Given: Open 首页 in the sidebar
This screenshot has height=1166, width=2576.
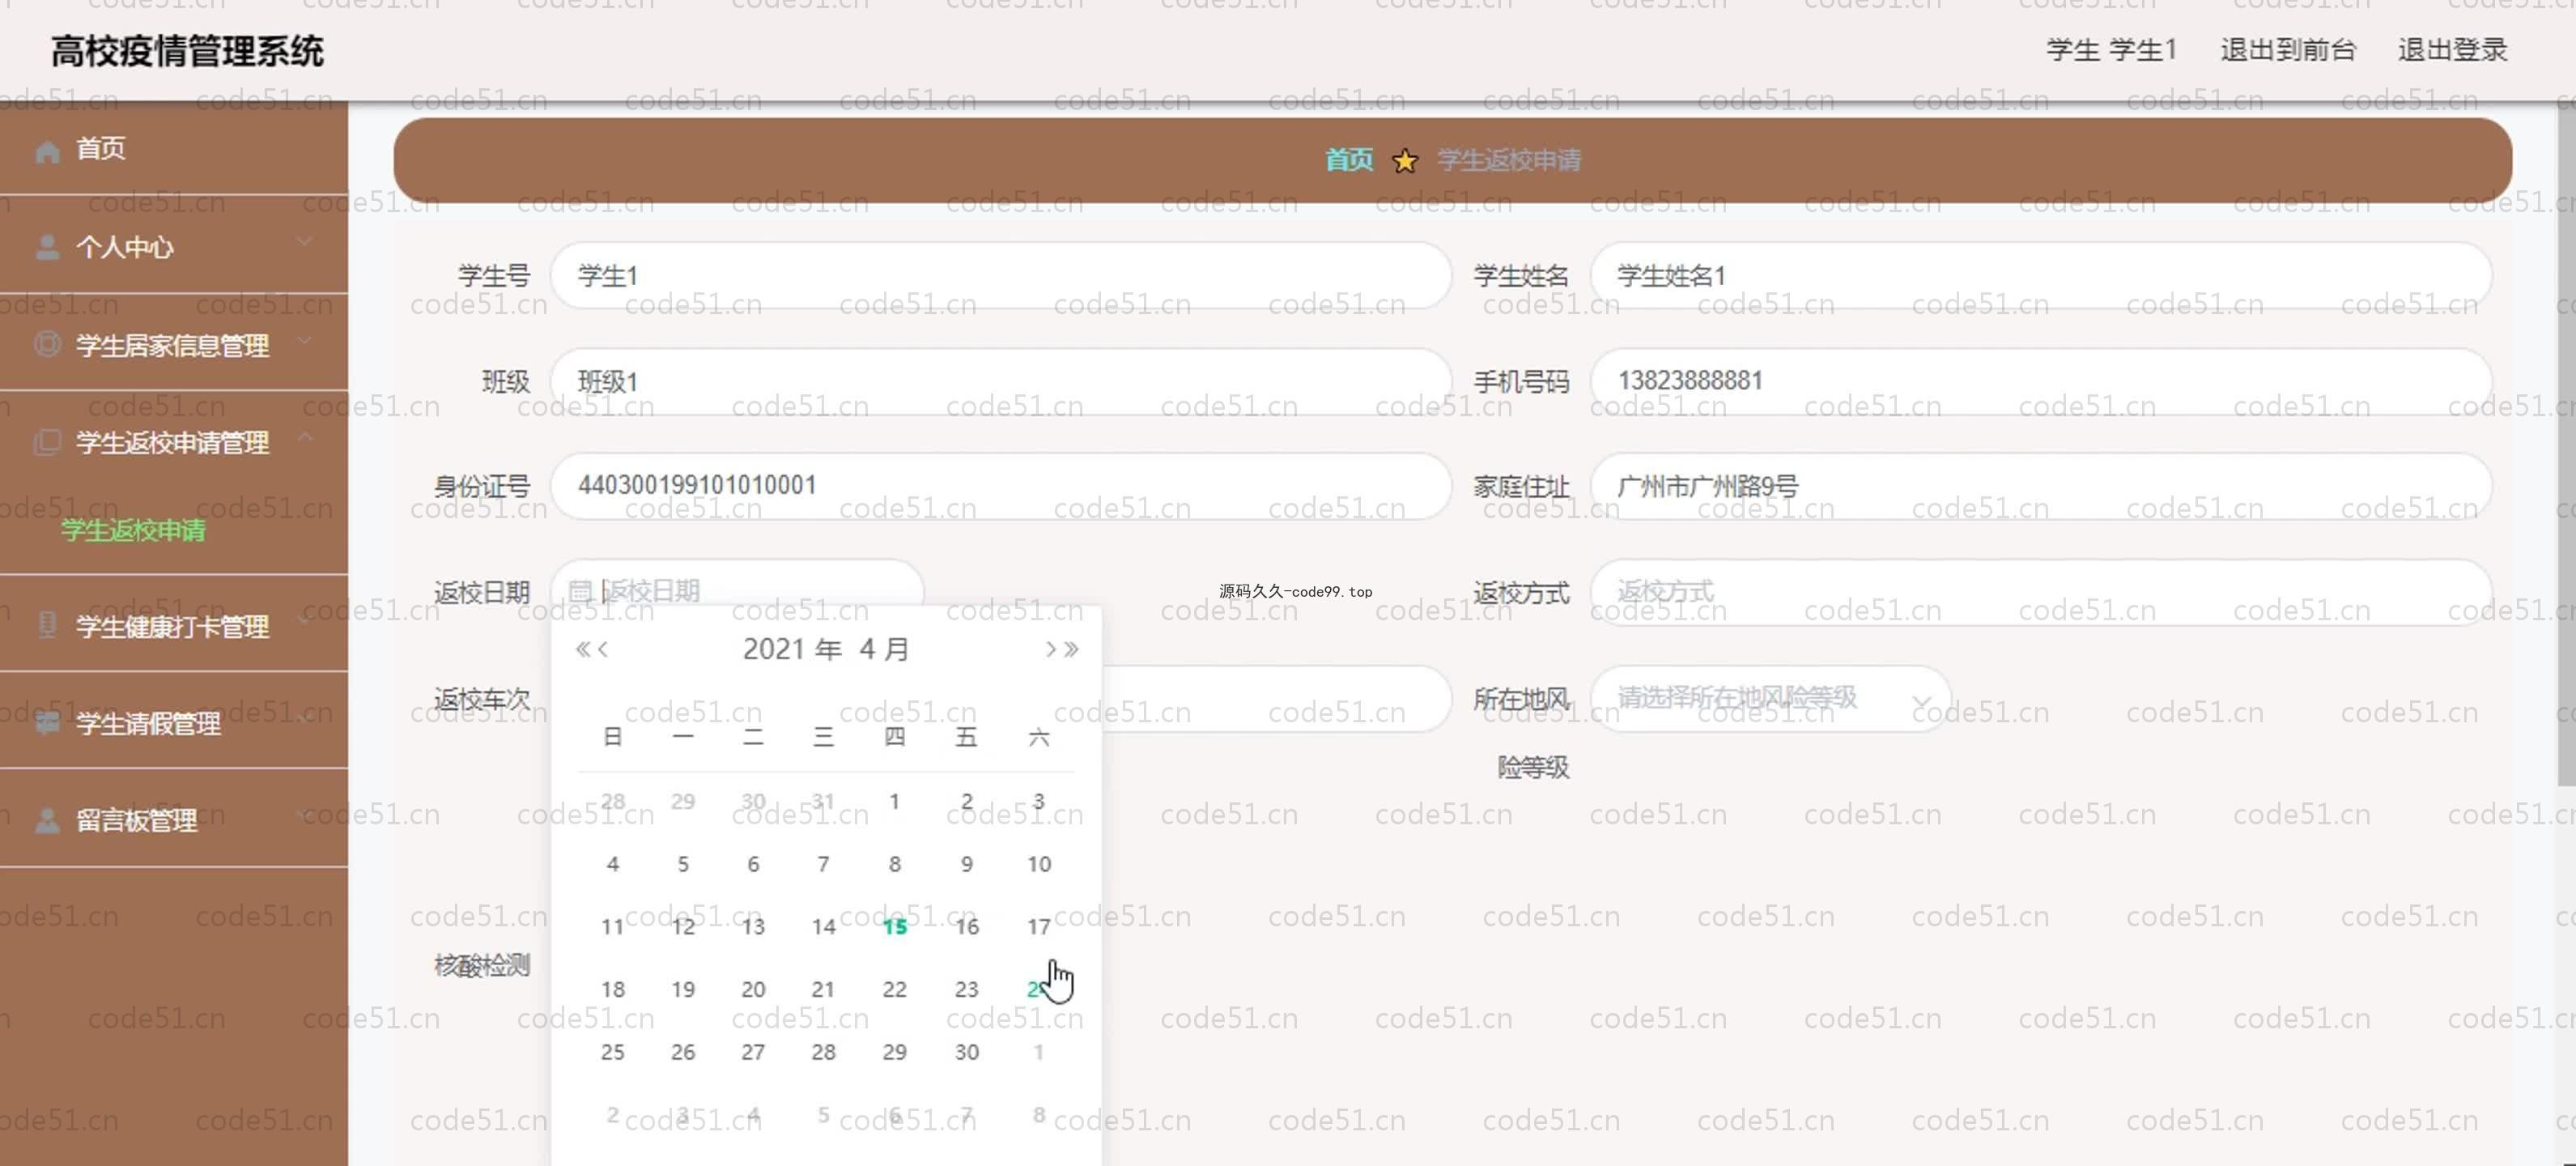Looking at the screenshot, I should [174, 149].
